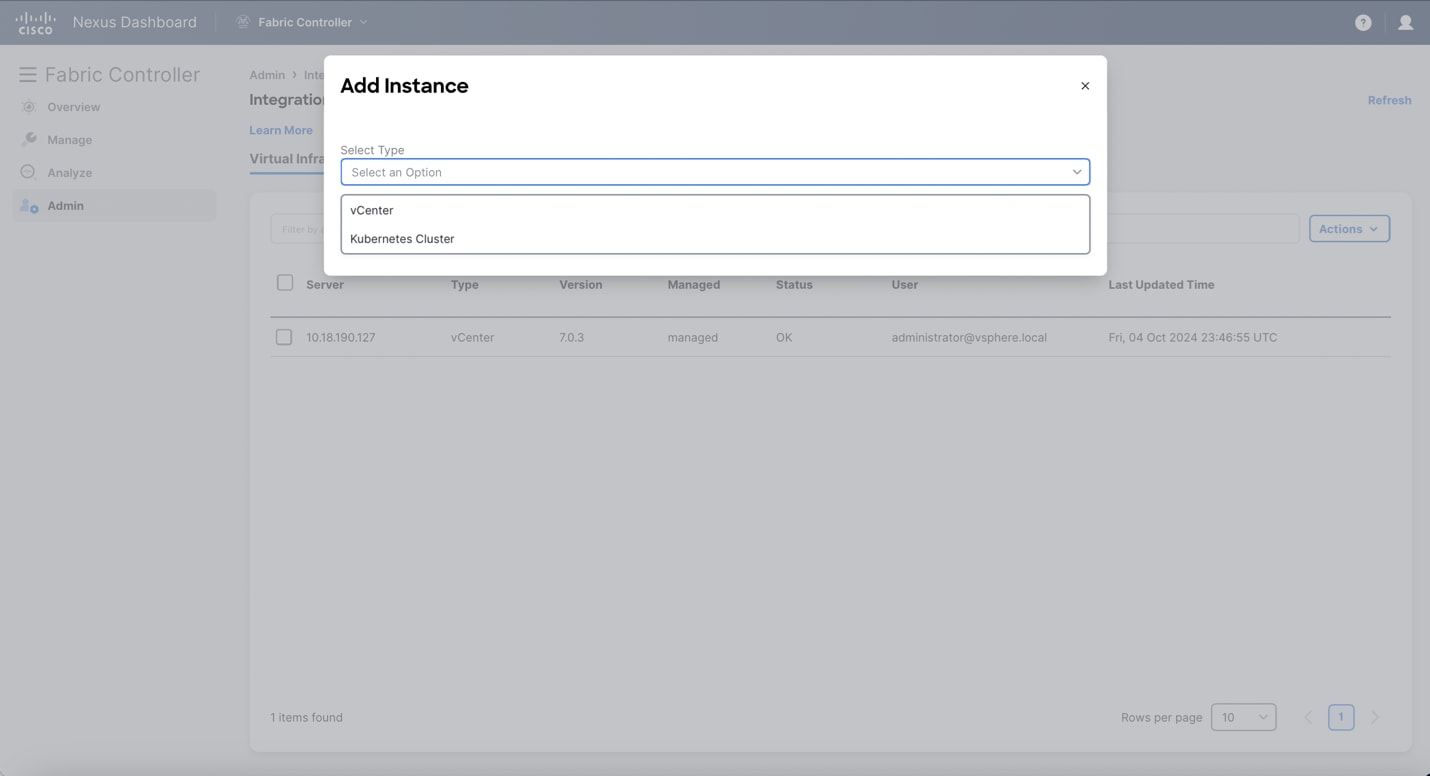The width and height of the screenshot is (1430, 776).
Task: Expand the Fabric Controller service switcher
Action: (363, 22)
